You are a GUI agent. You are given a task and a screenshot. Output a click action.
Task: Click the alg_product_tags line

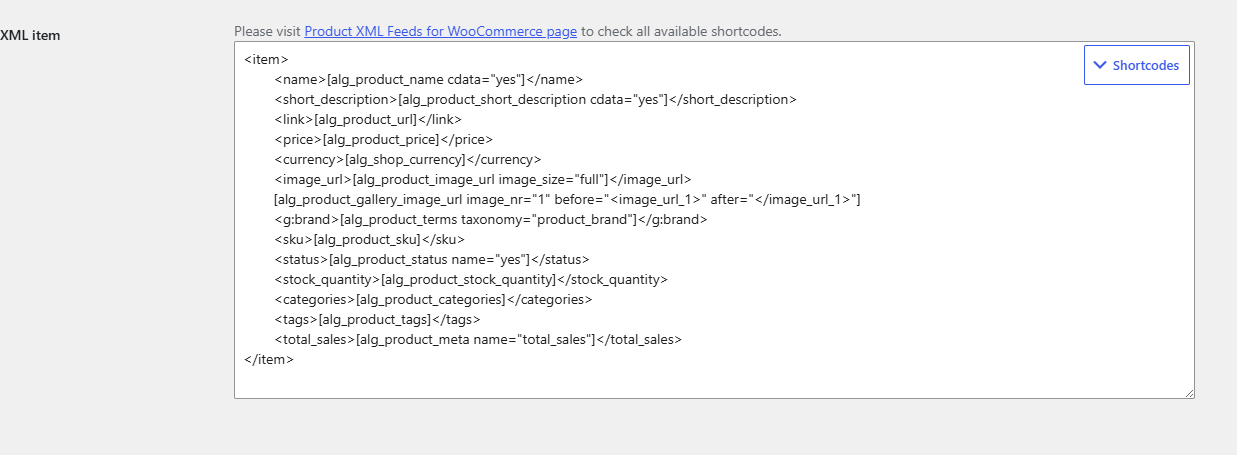click(x=377, y=320)
